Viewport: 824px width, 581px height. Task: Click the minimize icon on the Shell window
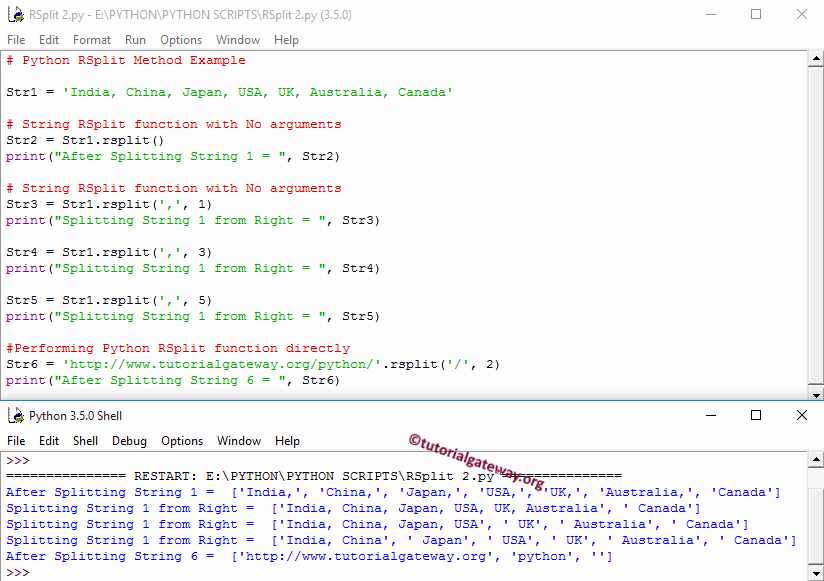(x=712, y=415)
